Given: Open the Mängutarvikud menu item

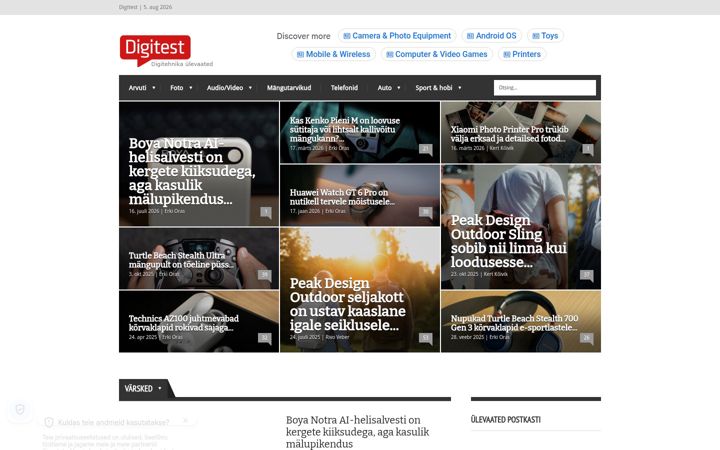Looking at the screenshot, I should tap(289, 88).
